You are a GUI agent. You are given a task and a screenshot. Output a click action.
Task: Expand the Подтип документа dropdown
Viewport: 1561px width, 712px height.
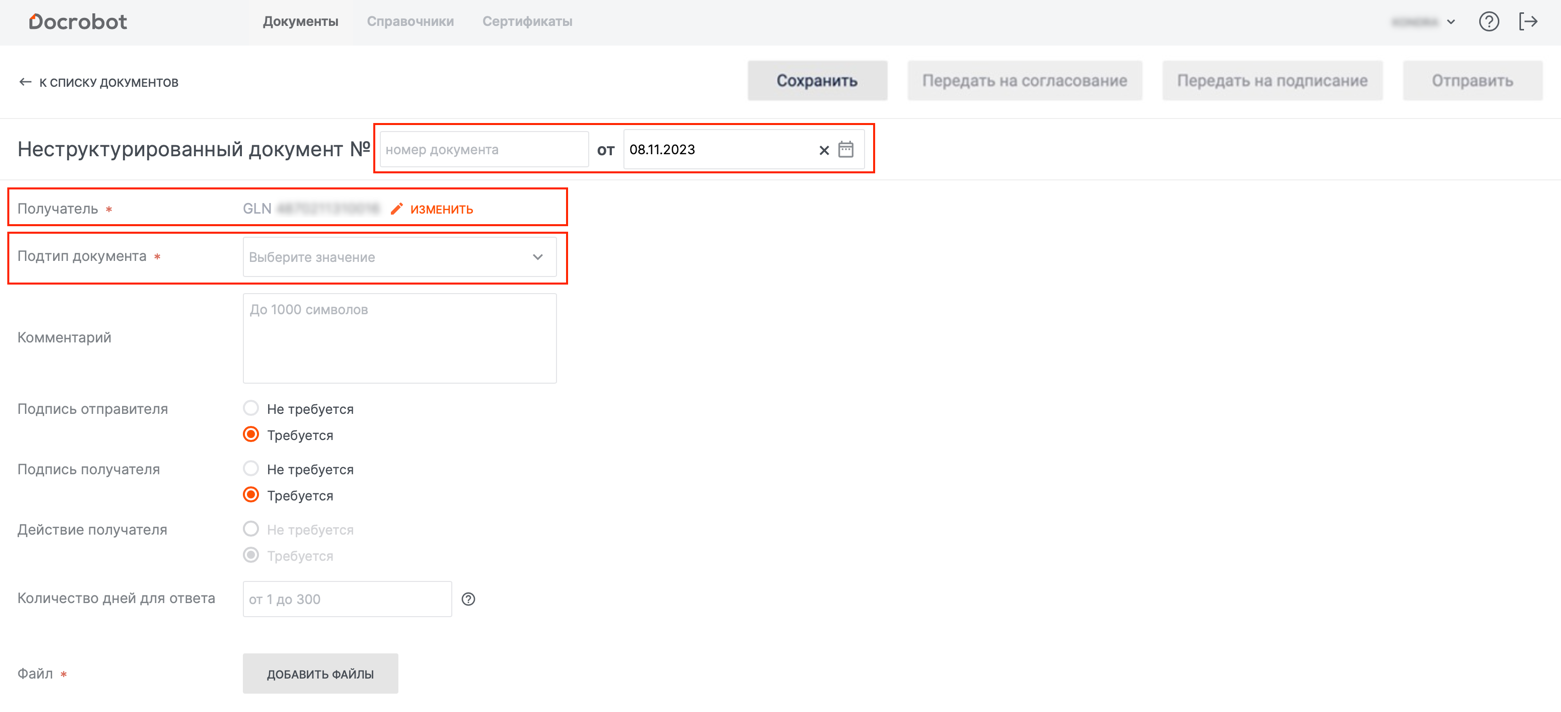pyautogui.click(x=399, y=257)
